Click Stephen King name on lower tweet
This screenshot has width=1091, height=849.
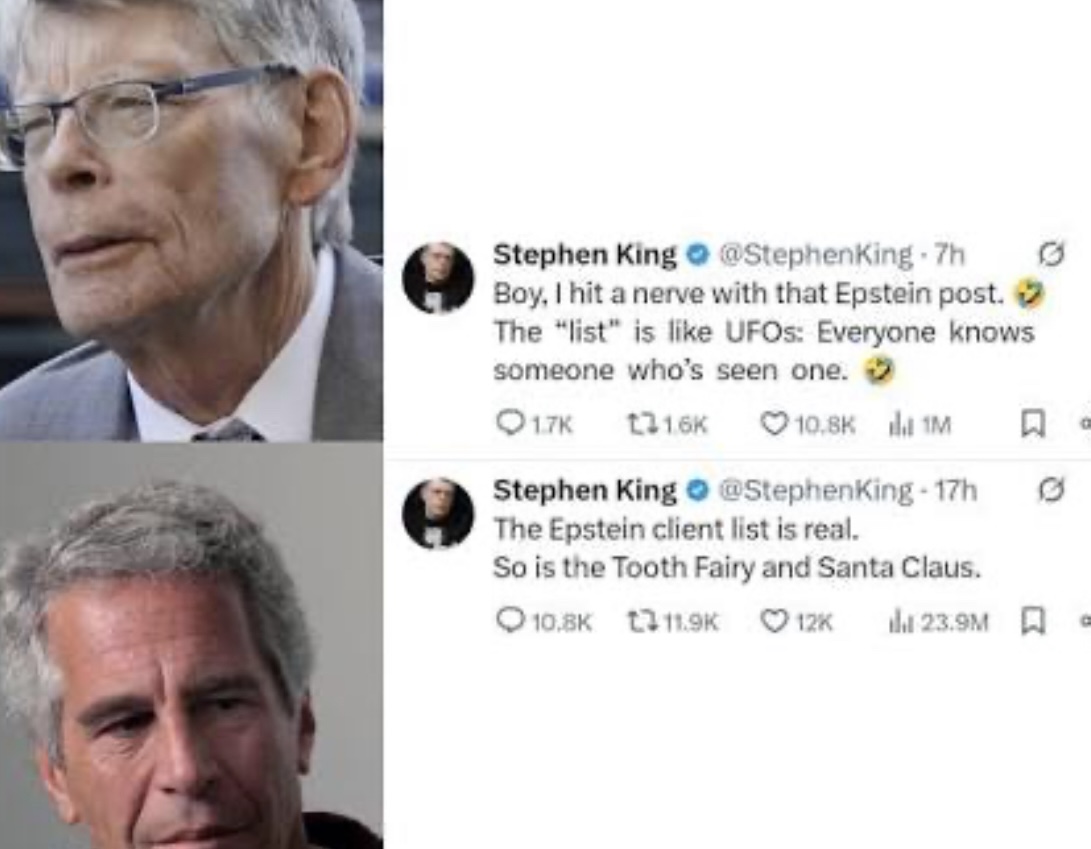pyautogui.click(x=584, y=491)
